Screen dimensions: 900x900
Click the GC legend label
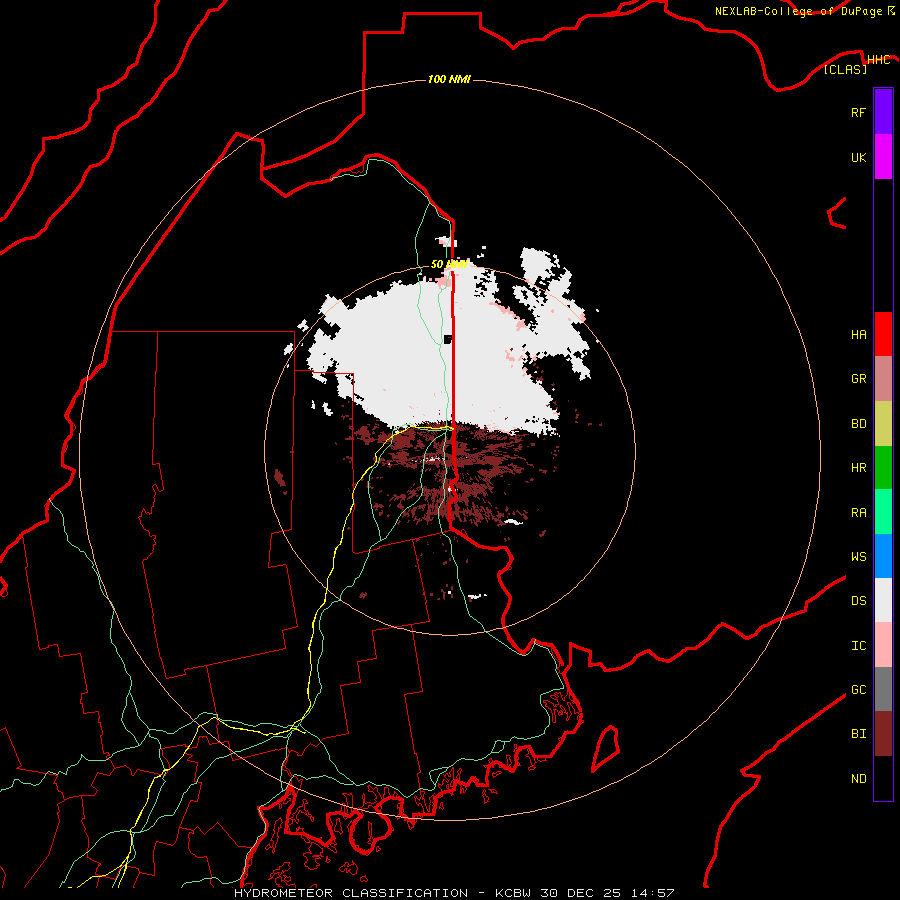tap(858, 690)
